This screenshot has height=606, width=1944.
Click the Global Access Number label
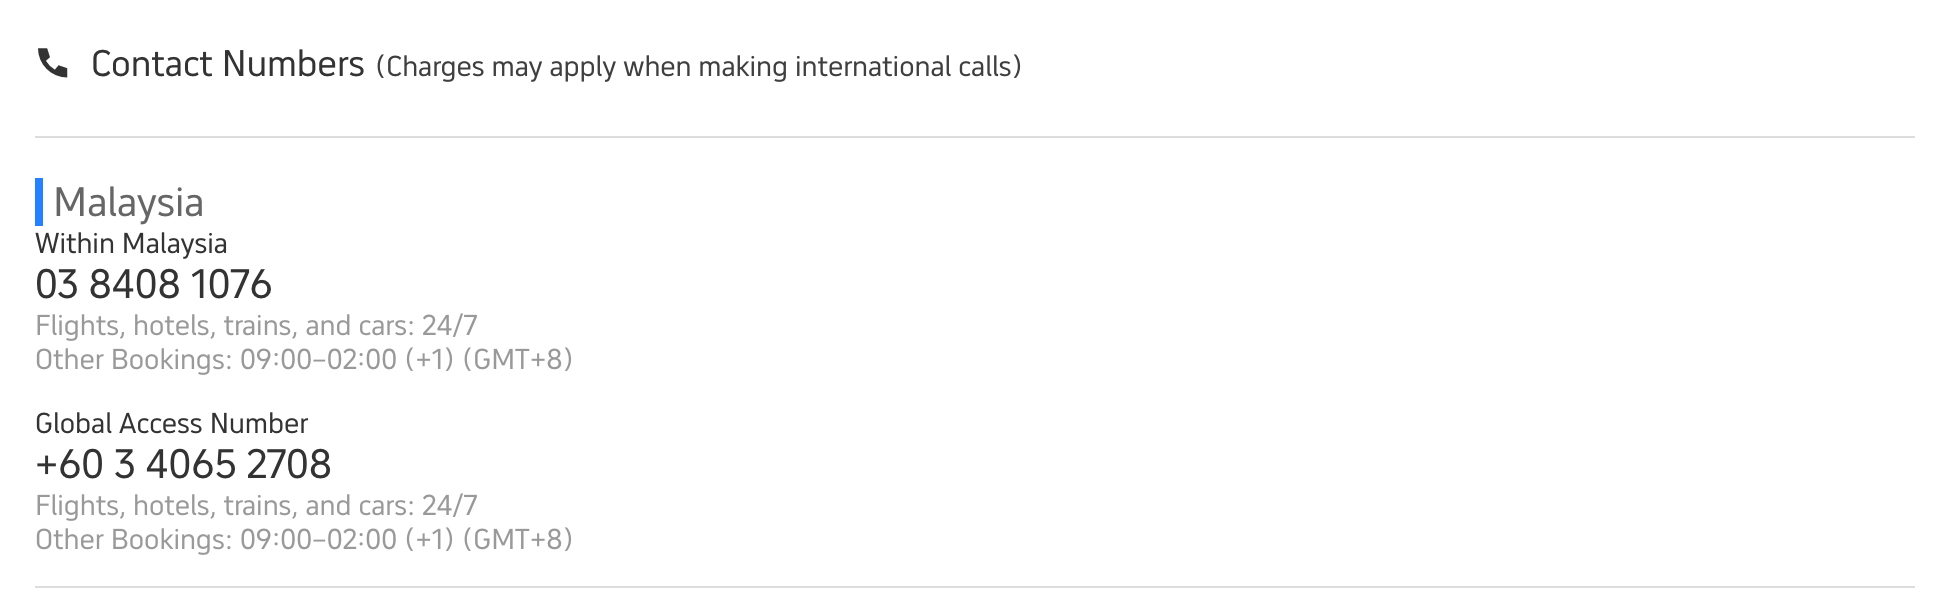(x=171, y=424)
